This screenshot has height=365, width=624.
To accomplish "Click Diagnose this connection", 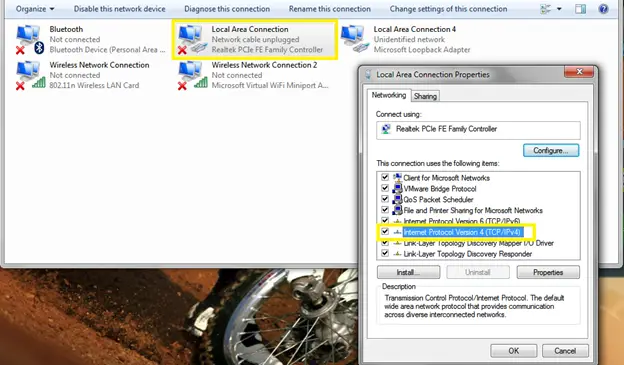I will click(x=227, y=9).
